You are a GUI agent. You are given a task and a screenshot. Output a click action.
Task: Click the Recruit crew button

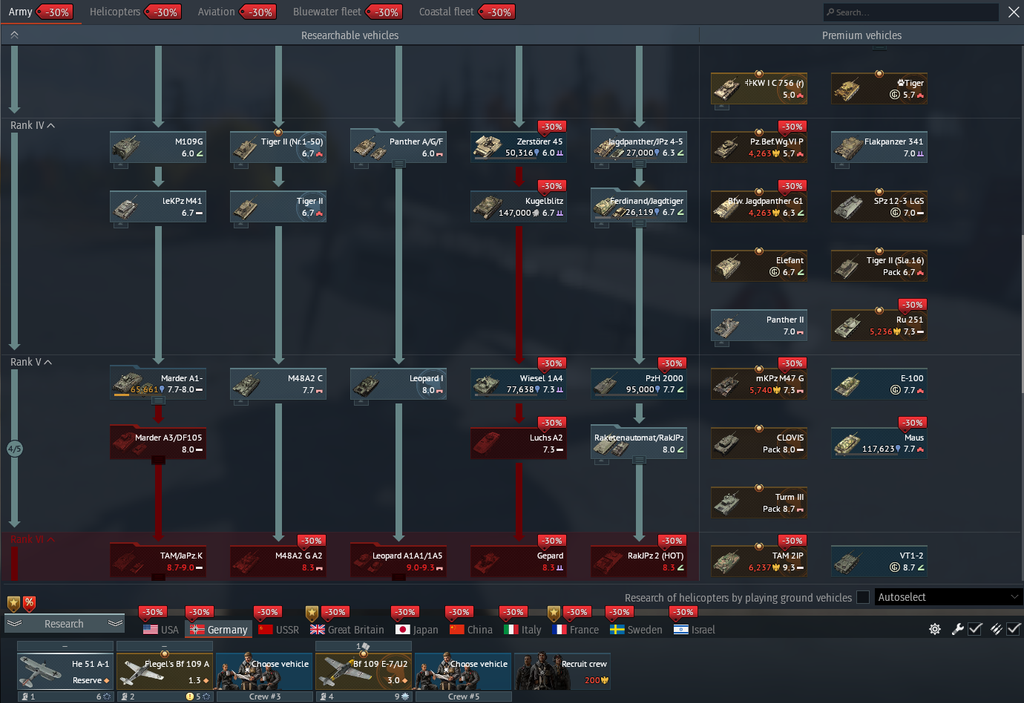(562, 672)
